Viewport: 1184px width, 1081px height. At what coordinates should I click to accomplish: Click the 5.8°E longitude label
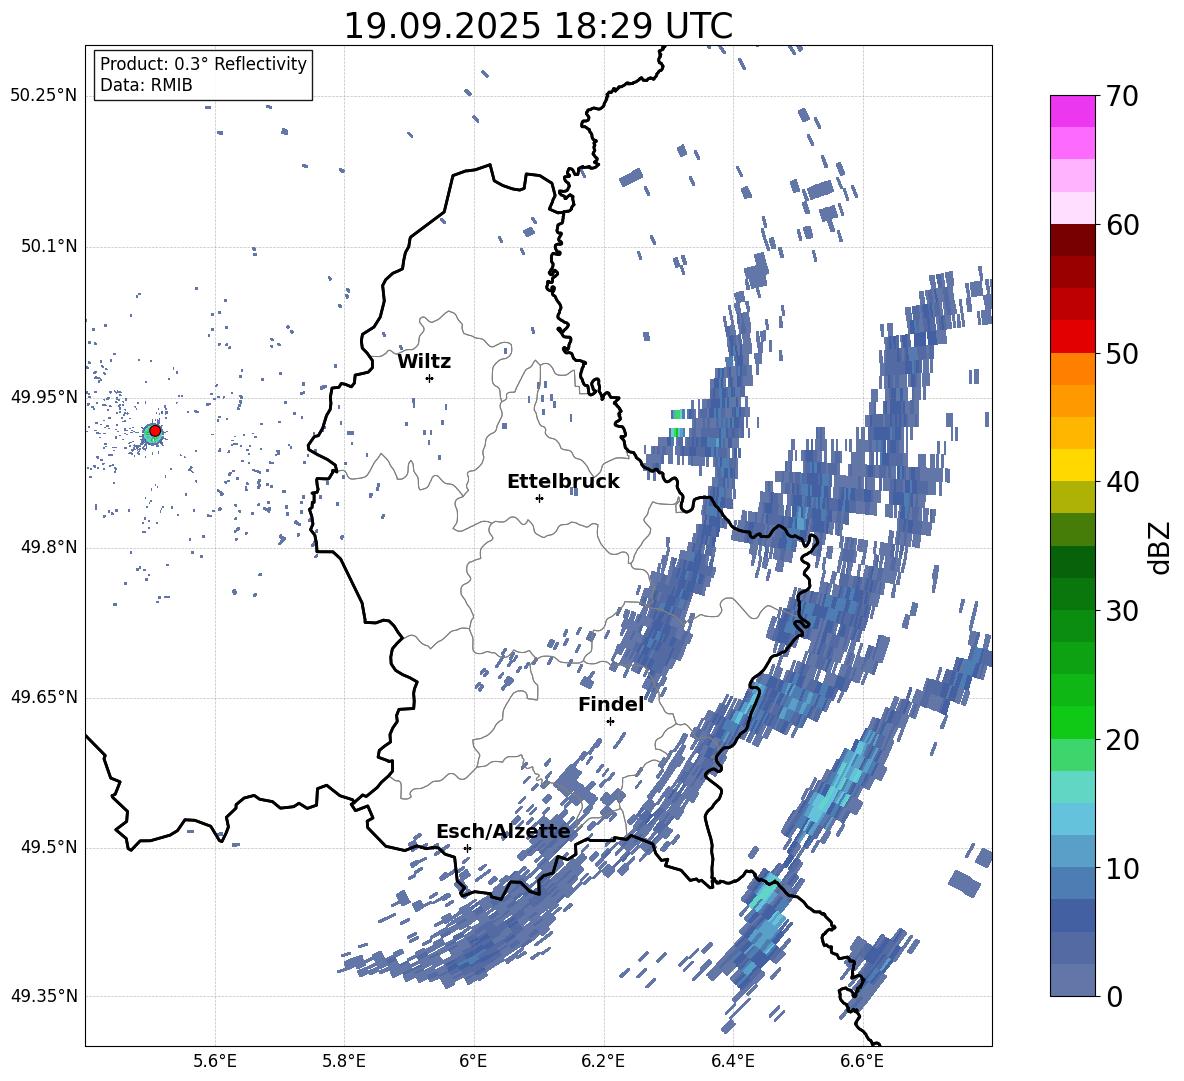[x=344, y=1061]
